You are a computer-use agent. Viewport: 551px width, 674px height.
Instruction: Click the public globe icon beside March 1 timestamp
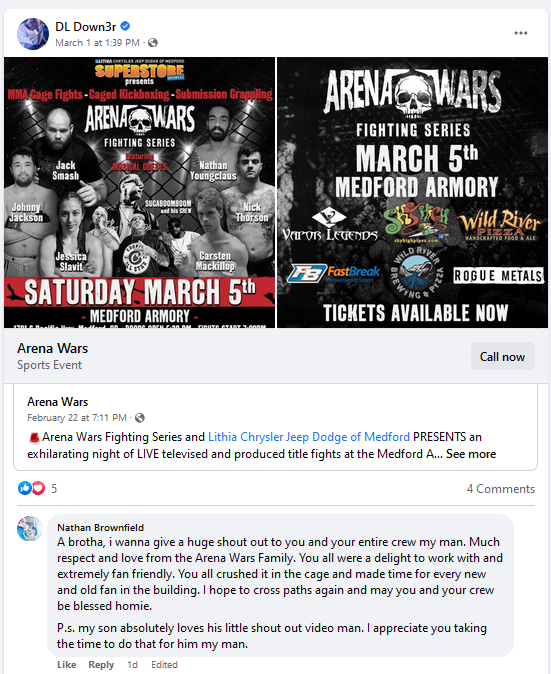click(x=153, y=43)
